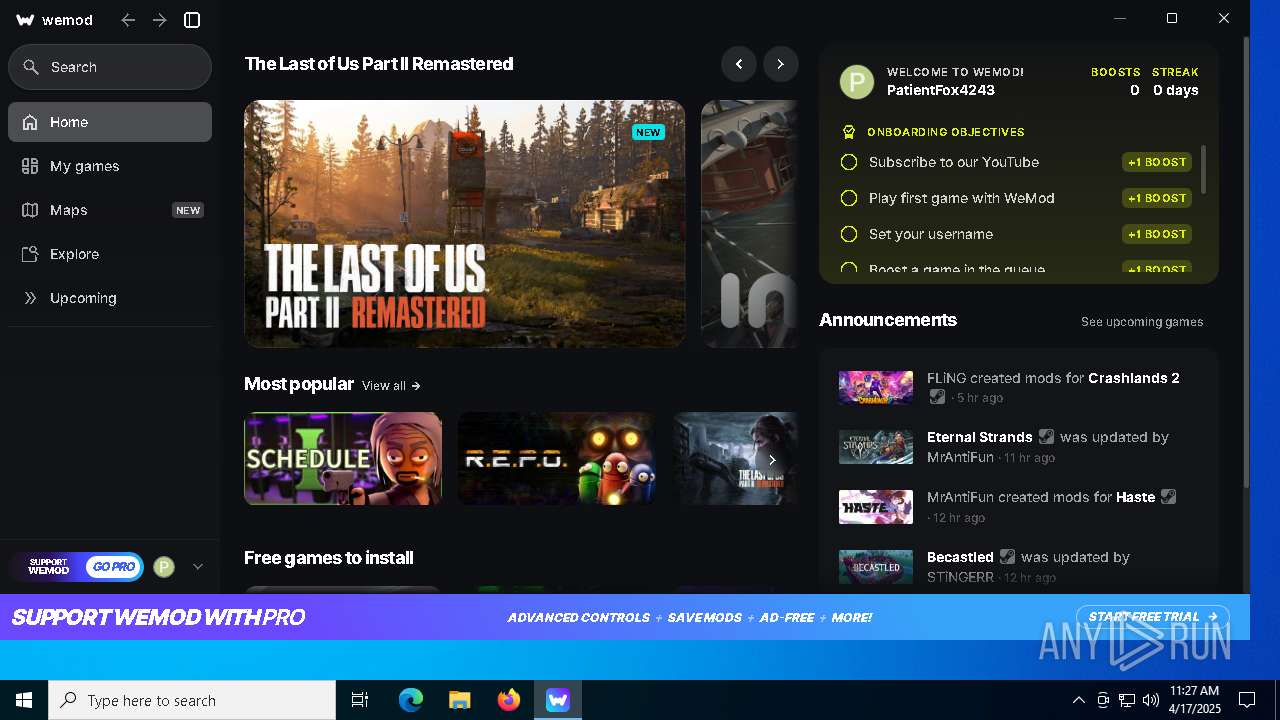This screenshot has height=720, width=1280.
Task: Open the second featured game banner
Action: [x=750, y=224]
